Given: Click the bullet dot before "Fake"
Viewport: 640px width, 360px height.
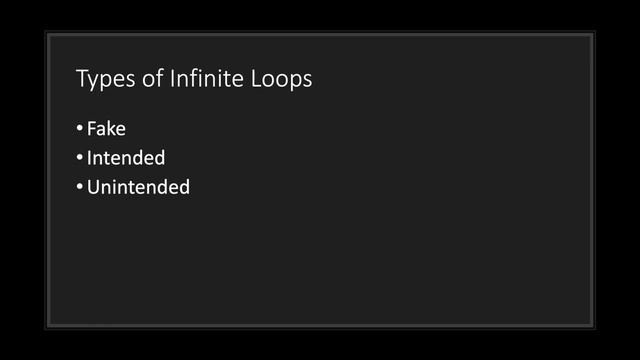Looking at the screenshot, I should tap(80, 129).
